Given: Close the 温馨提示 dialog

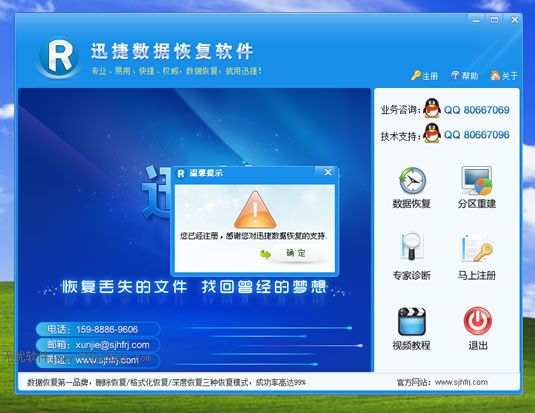Looking at the screenshot, I should coord(328,172).
